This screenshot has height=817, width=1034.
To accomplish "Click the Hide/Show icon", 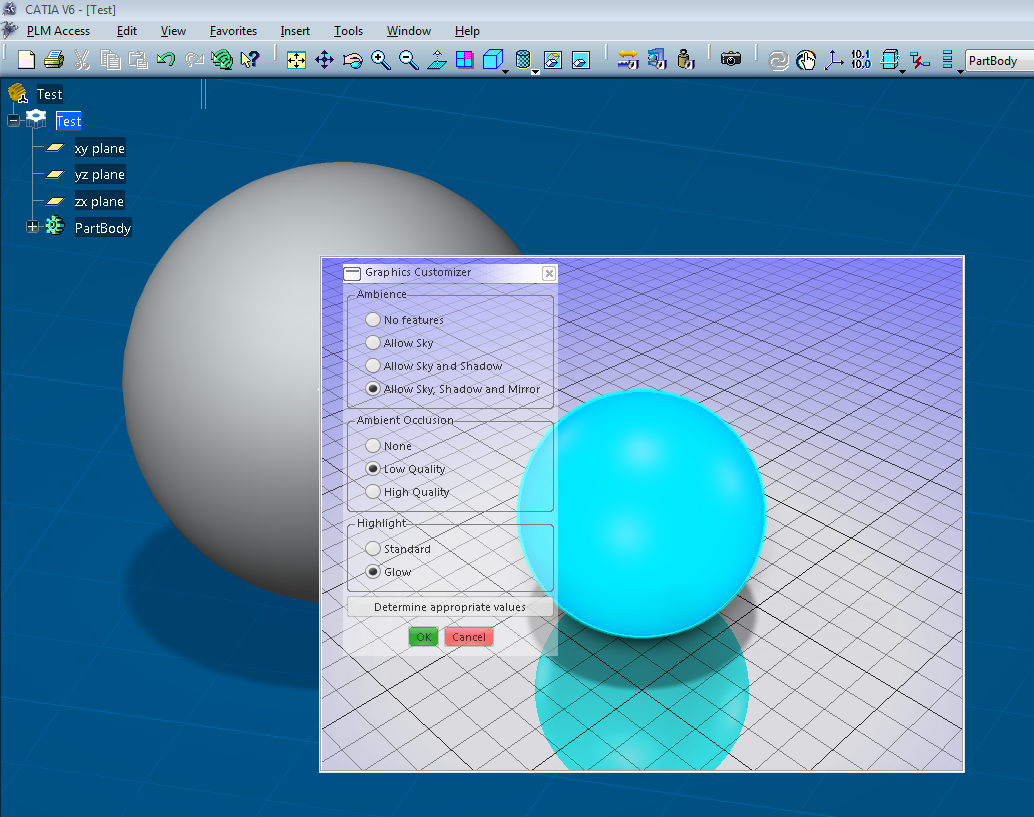I will coord(553,60).
